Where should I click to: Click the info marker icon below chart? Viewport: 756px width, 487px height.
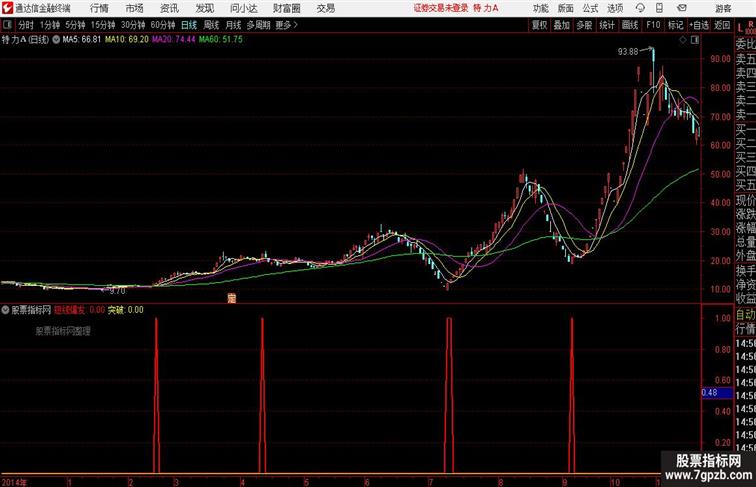pos(231,298)
